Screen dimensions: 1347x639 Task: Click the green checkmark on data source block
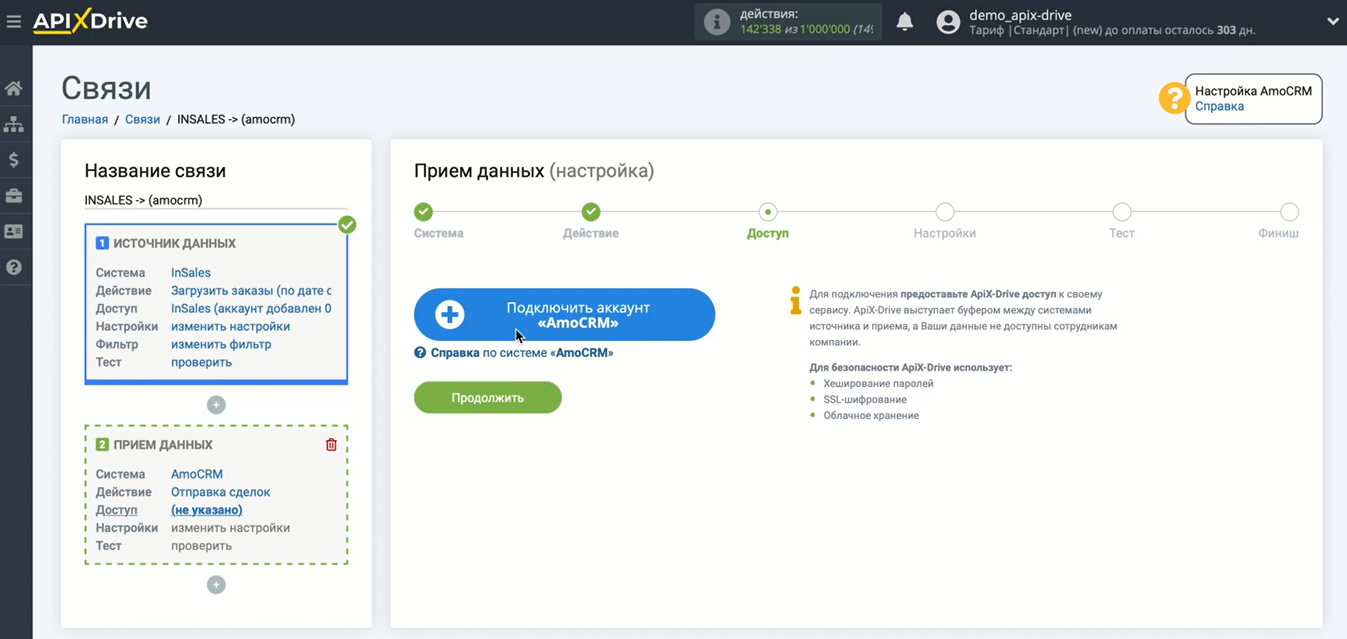pyautogui.click(x=347, y=224)
